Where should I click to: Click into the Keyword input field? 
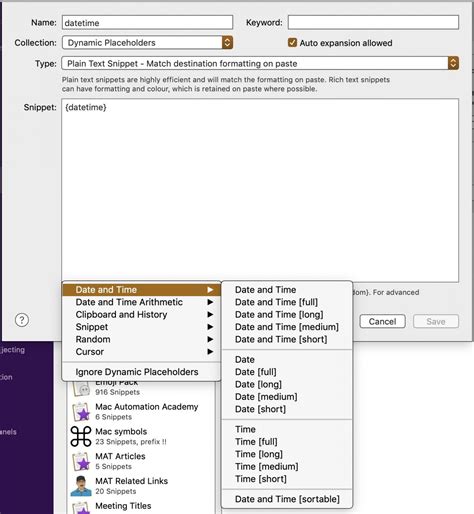(373, 22)
